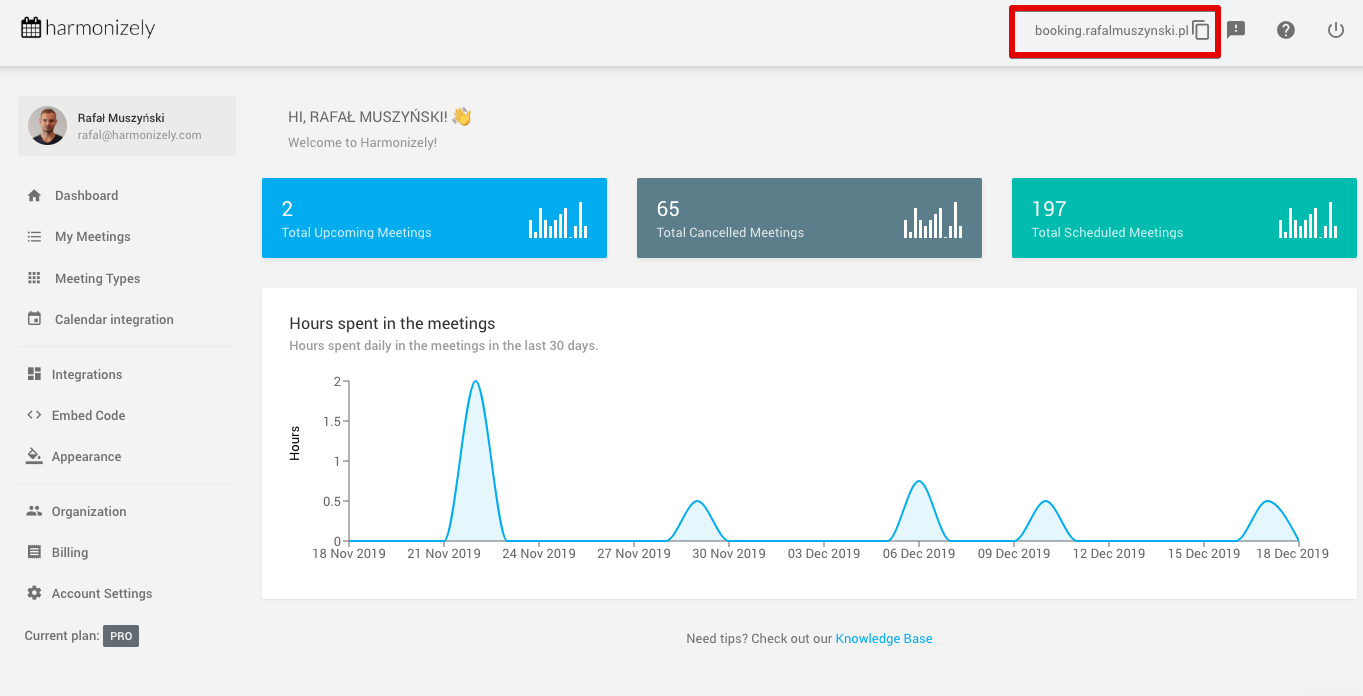Click the Calendar integration calendar icon

[34, 319]
